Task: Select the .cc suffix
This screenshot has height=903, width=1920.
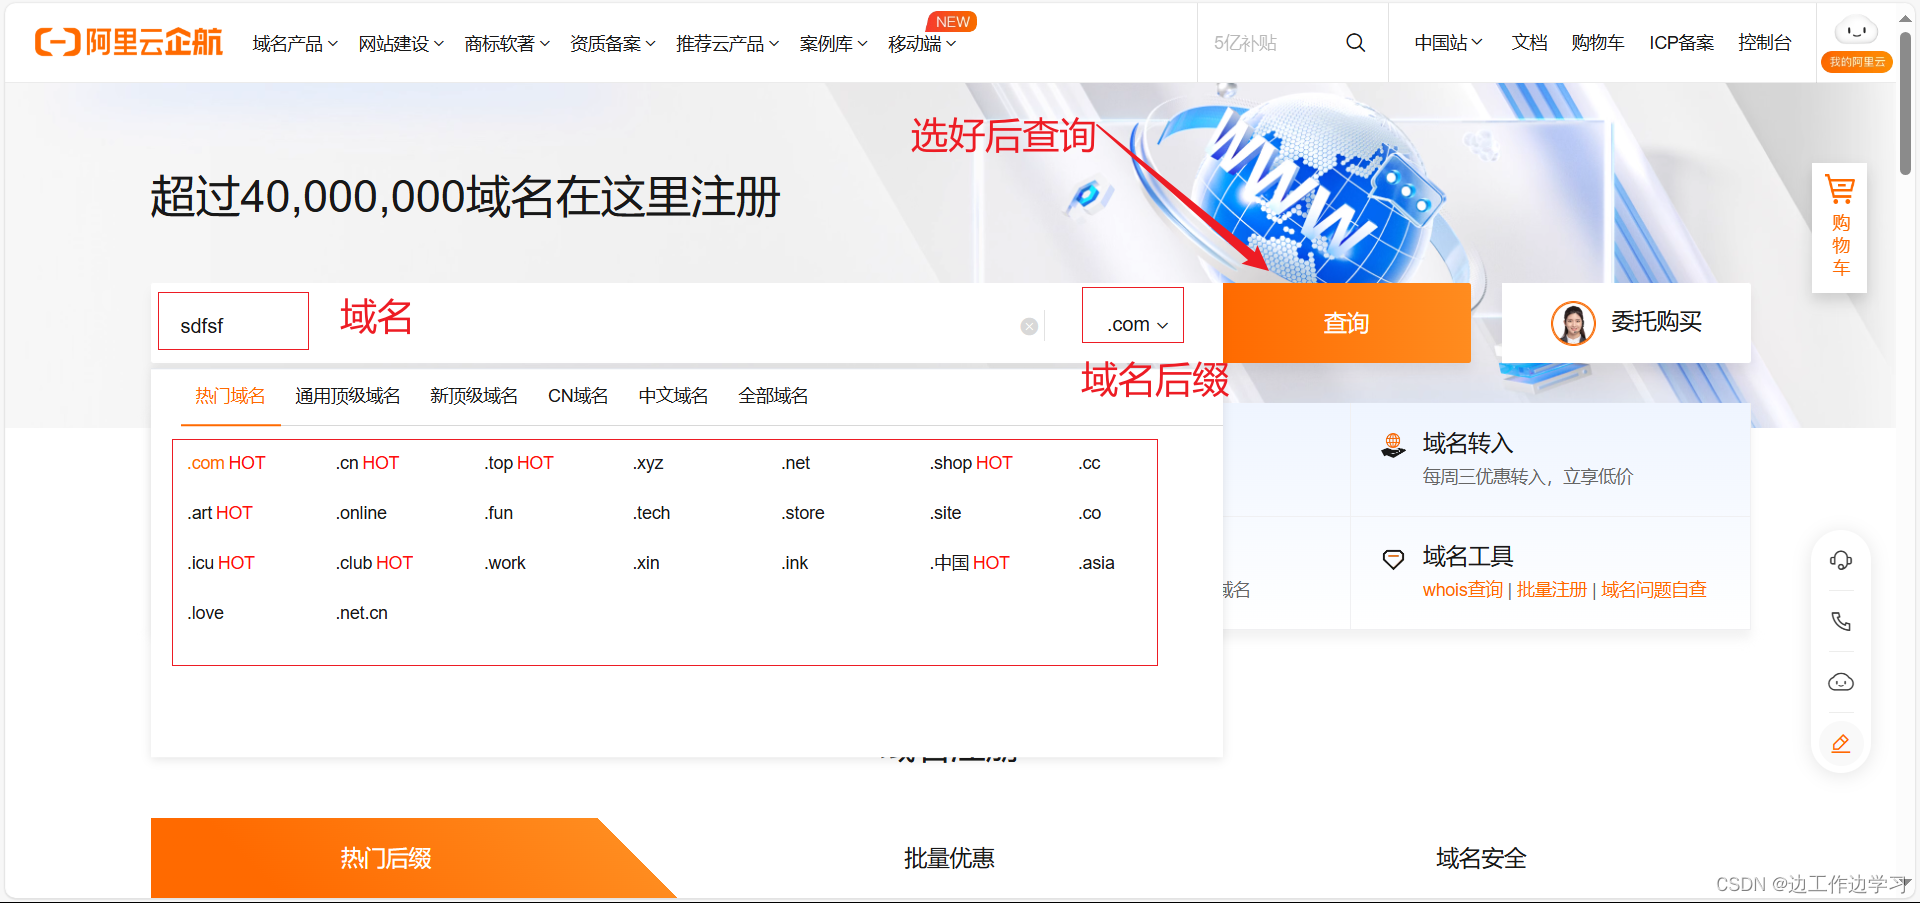Action: (x=1090, y=463)
